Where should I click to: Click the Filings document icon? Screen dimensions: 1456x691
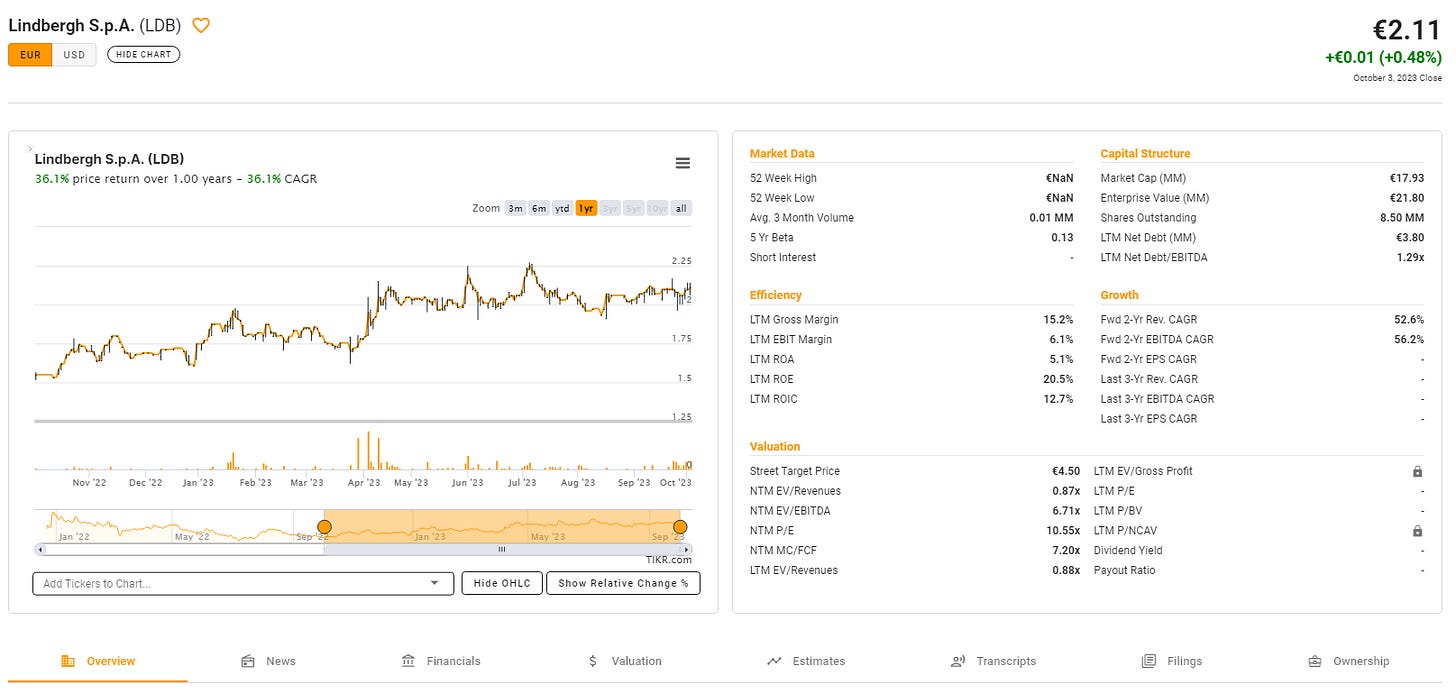[1149, 661]
